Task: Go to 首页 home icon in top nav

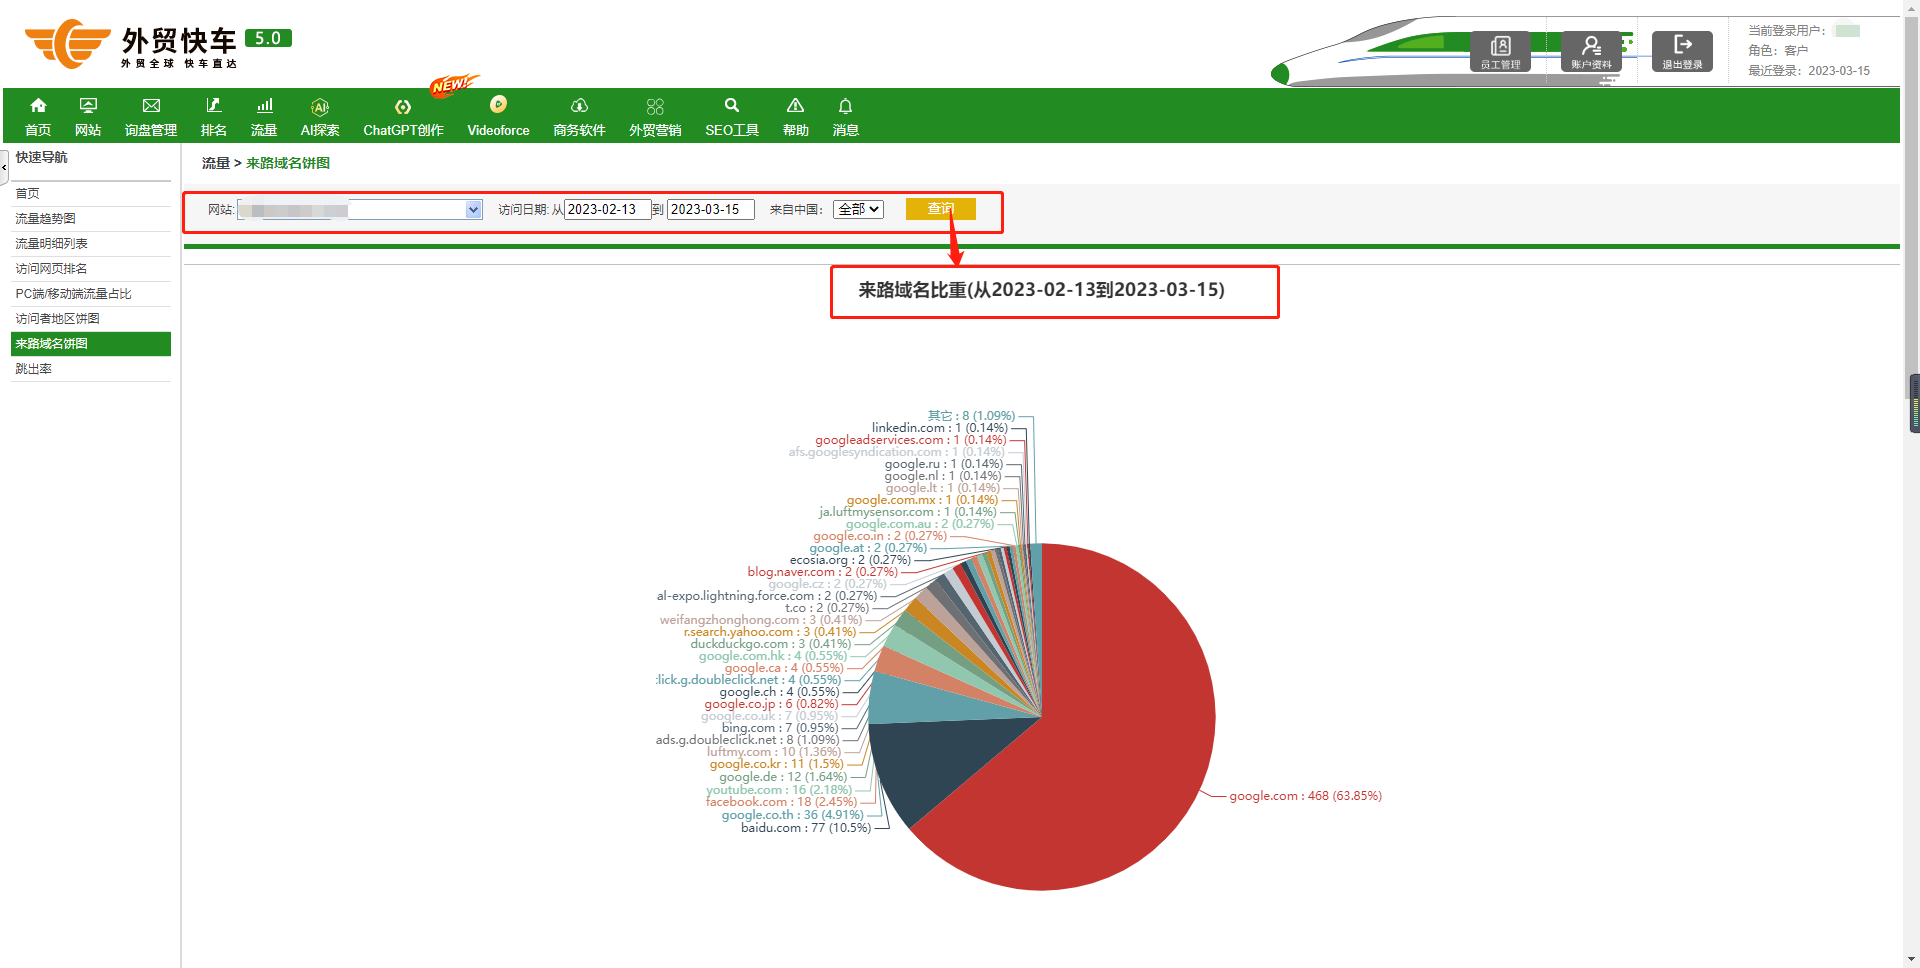Action: (38, 105)
